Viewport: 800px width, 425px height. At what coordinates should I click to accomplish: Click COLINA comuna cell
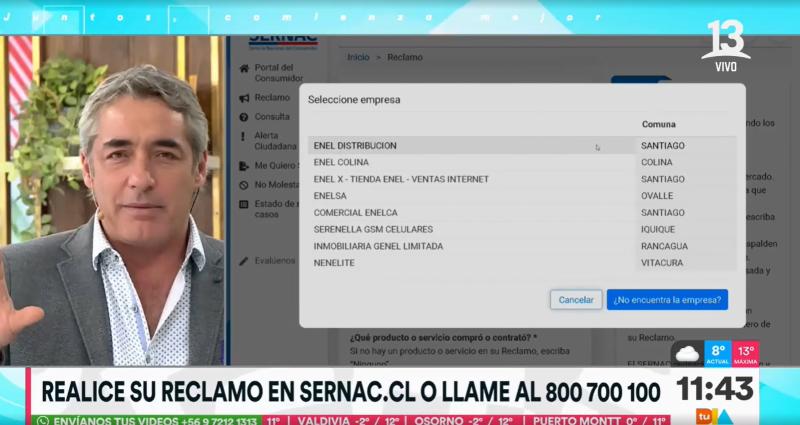coord(657,162)
